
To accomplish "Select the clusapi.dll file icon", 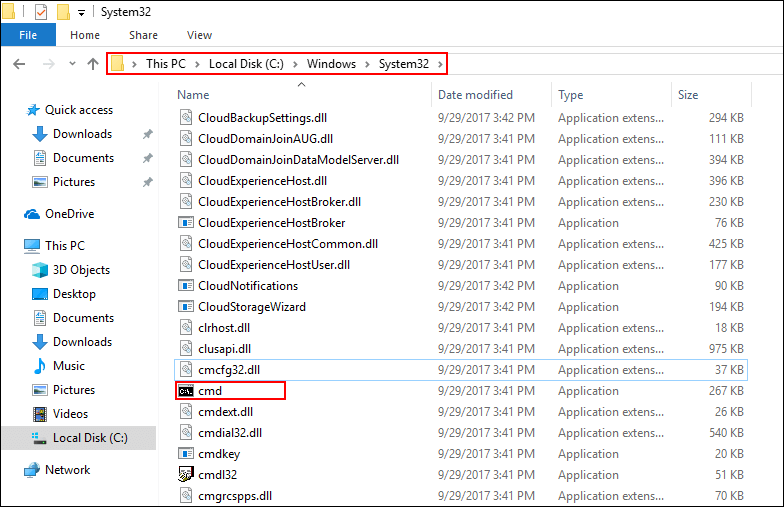I will [x=186, y=348].
